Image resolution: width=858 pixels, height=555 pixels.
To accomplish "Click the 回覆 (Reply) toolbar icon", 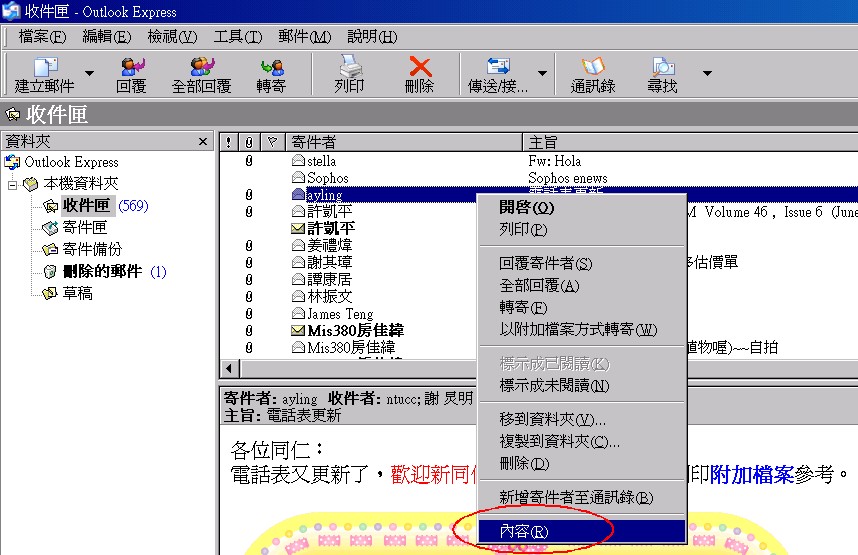I will click(x=131, y=67).
